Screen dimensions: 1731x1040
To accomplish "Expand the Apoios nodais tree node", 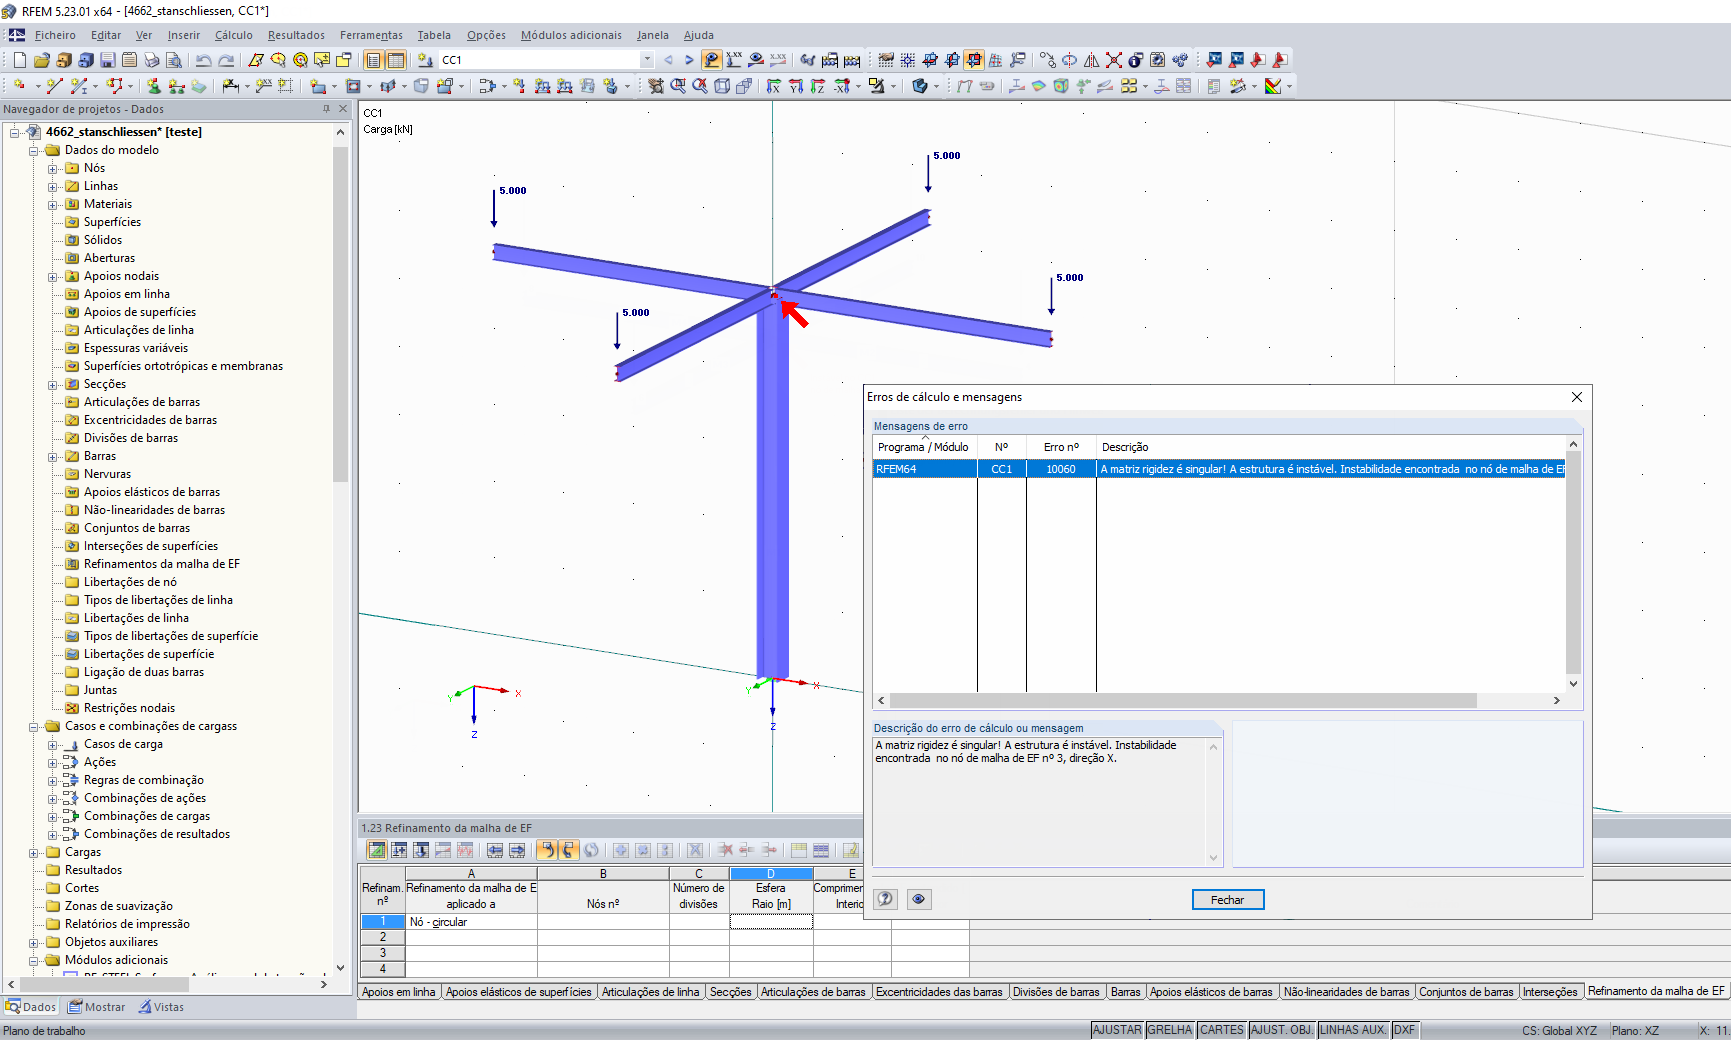I will (x=53, y=276).
